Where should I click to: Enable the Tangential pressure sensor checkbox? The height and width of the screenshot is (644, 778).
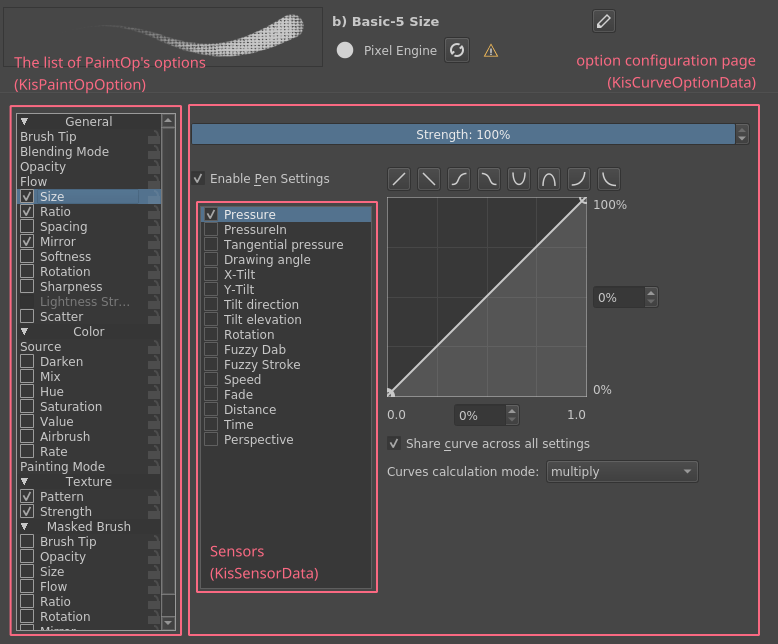pyautogui.click(x=211, y=244)
